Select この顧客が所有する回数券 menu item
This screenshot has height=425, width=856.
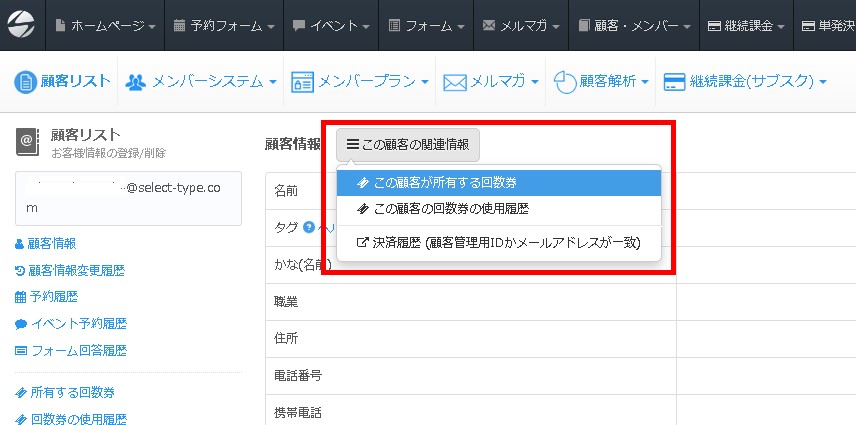[499, 183]
